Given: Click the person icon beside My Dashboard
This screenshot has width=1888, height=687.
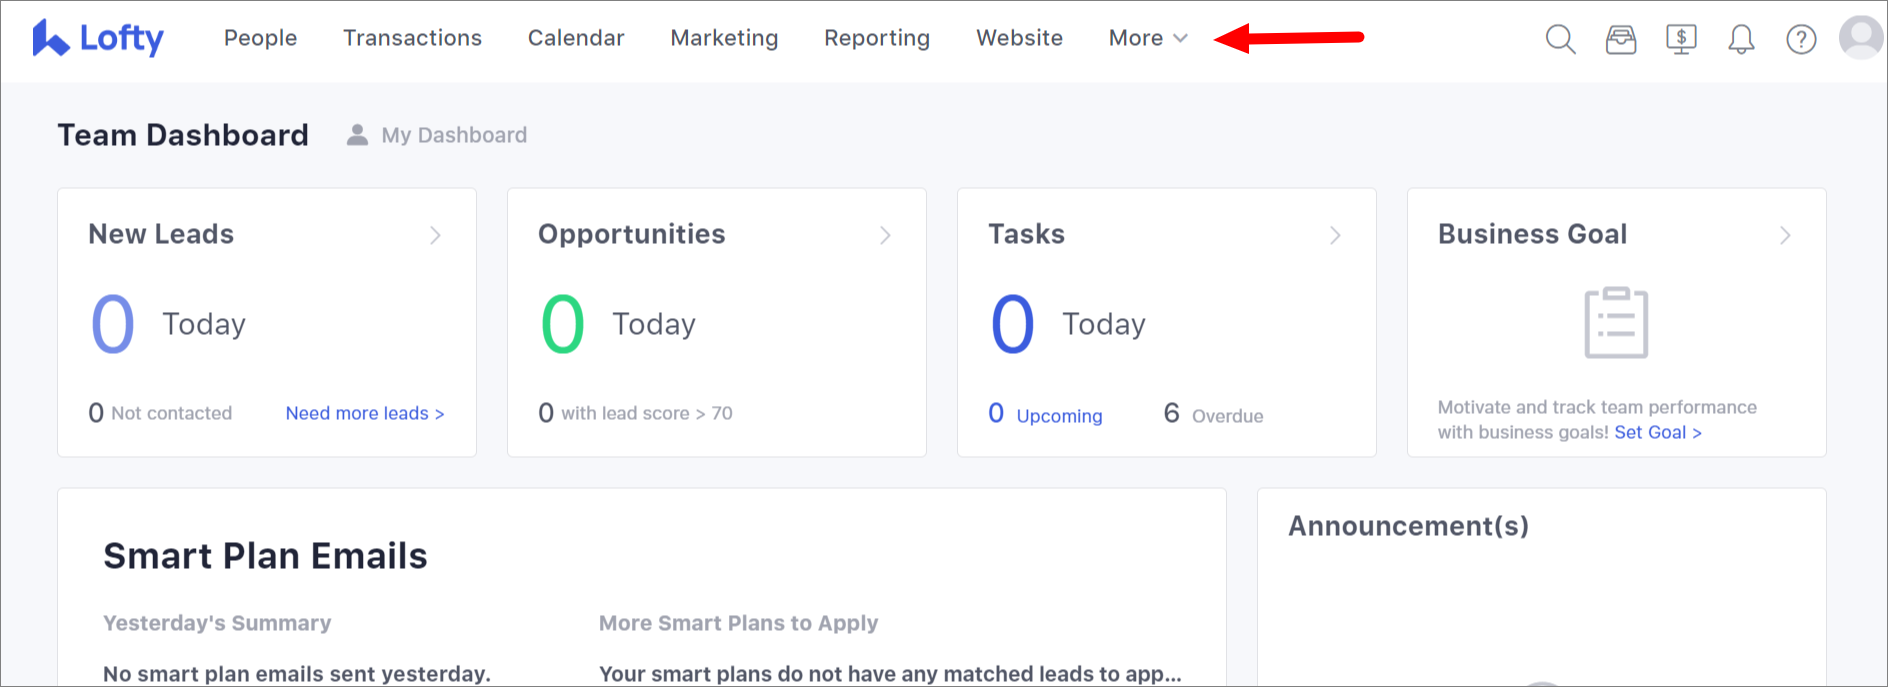Looking at the screenshot, I should [x=357, y=135].
